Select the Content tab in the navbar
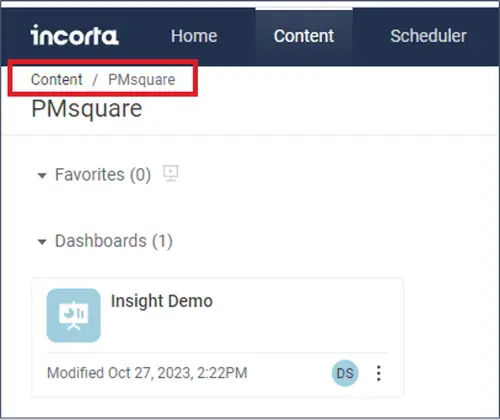 [304, 36]
